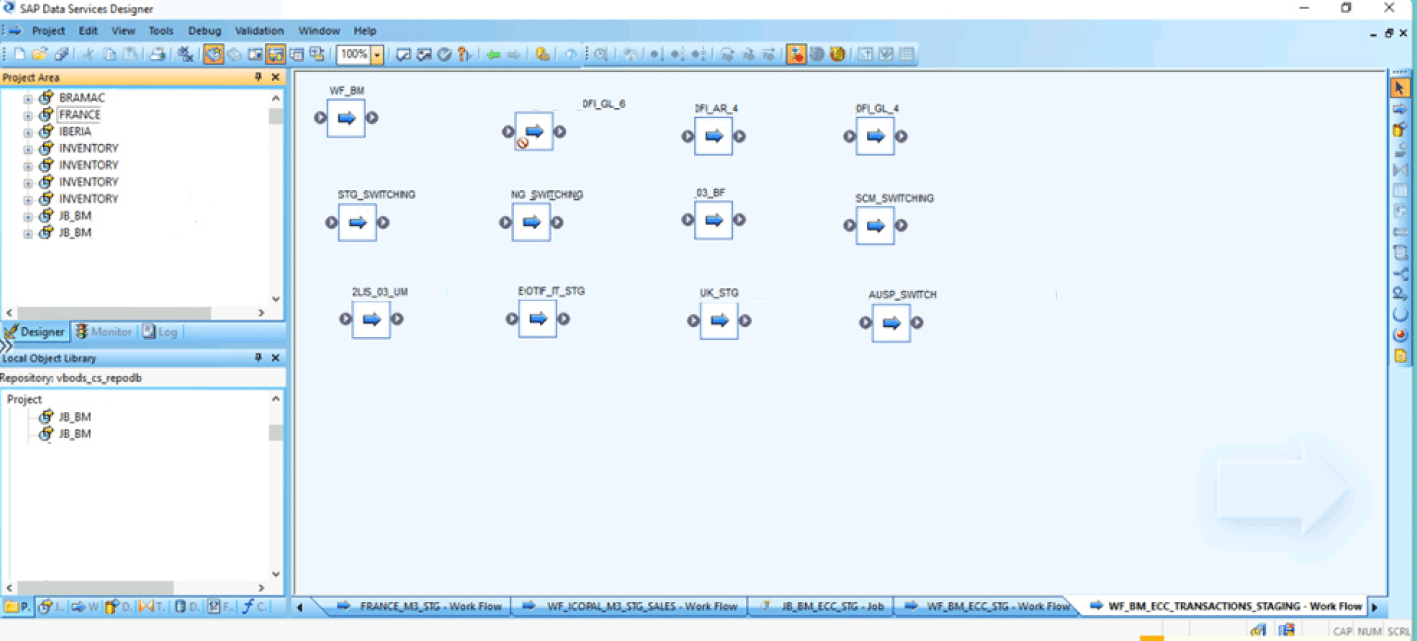Click the Validate Current View icon
This screenshot has height=641, width=1417.
403,54
